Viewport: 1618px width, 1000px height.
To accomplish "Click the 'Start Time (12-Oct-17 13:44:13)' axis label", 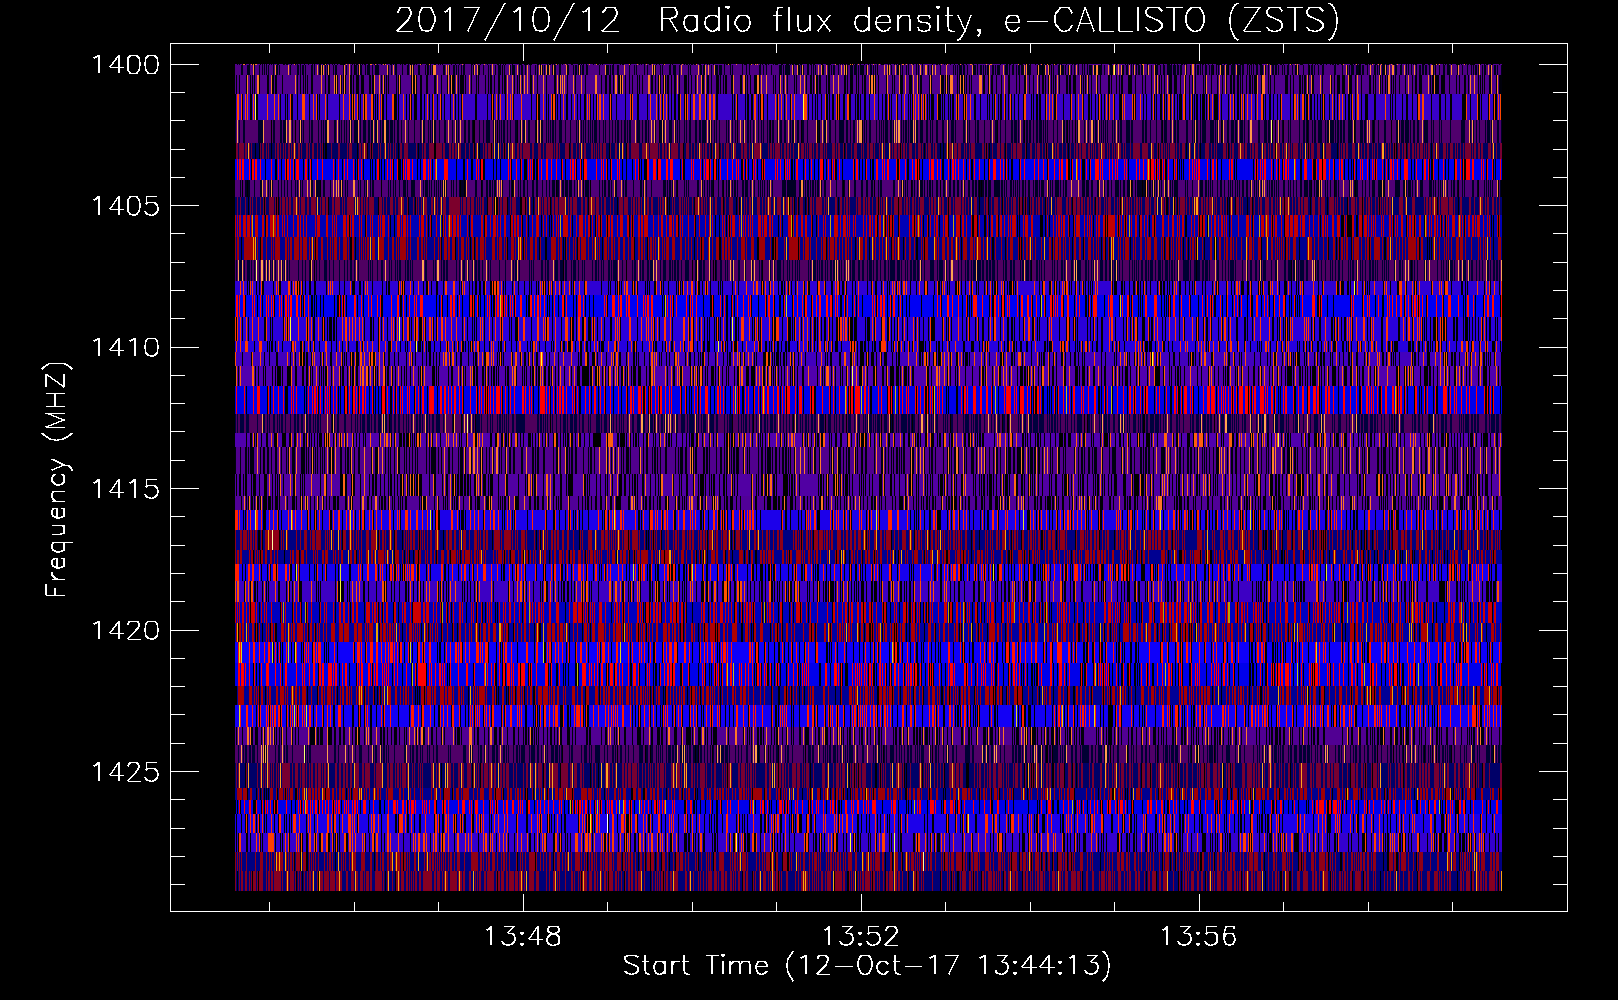I will pos(867,967).
